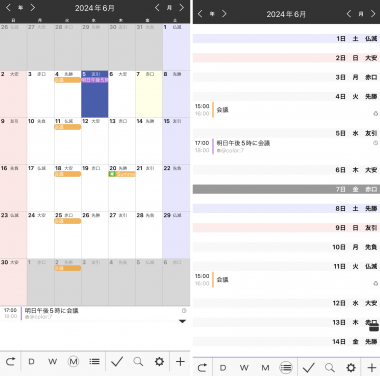Tap the 2日 日 row in list
Screen dimensions: 380x376
[x=286, y=58]
